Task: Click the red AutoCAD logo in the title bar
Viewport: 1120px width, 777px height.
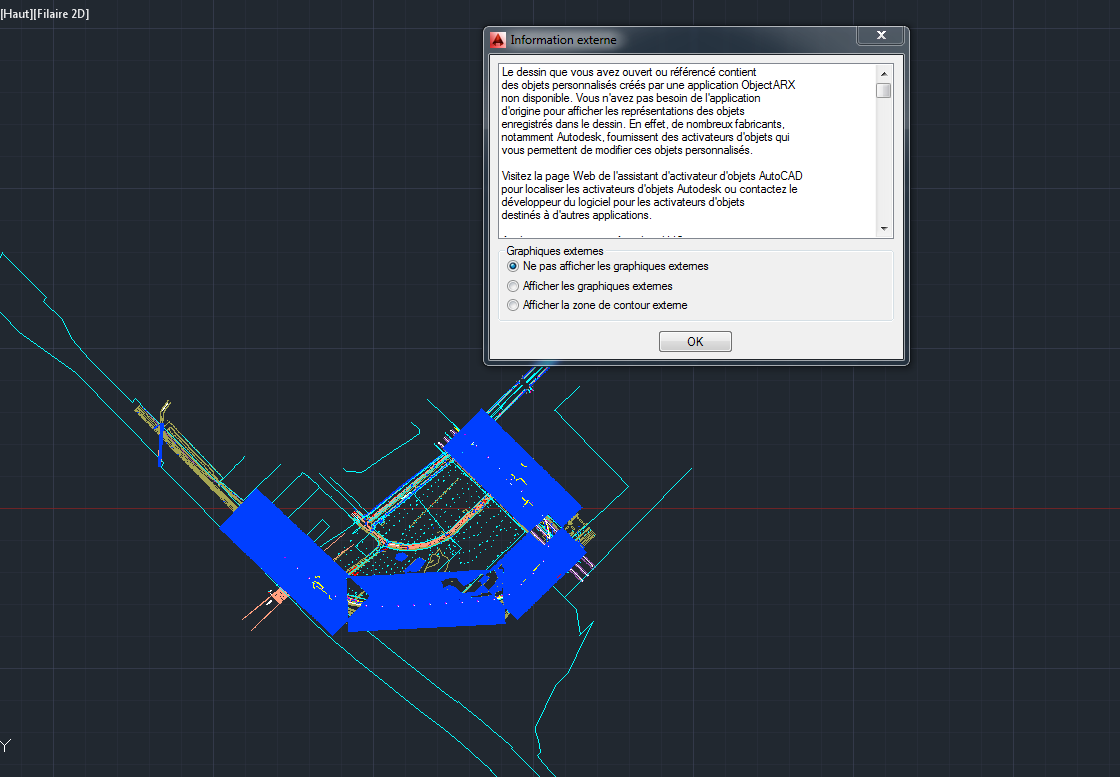Action: click(x=498, y=39)
